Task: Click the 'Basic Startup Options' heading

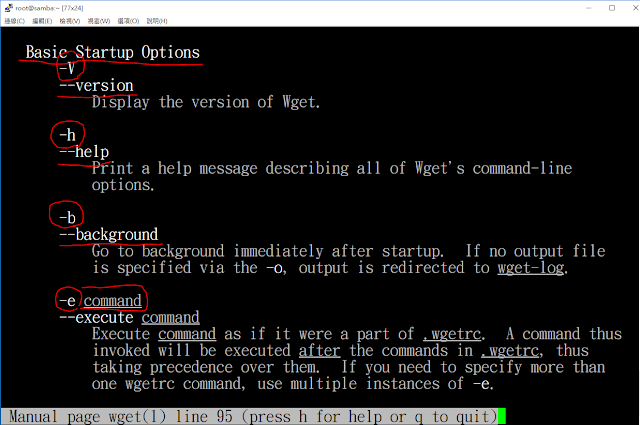Action: click(x=113, y=52)
